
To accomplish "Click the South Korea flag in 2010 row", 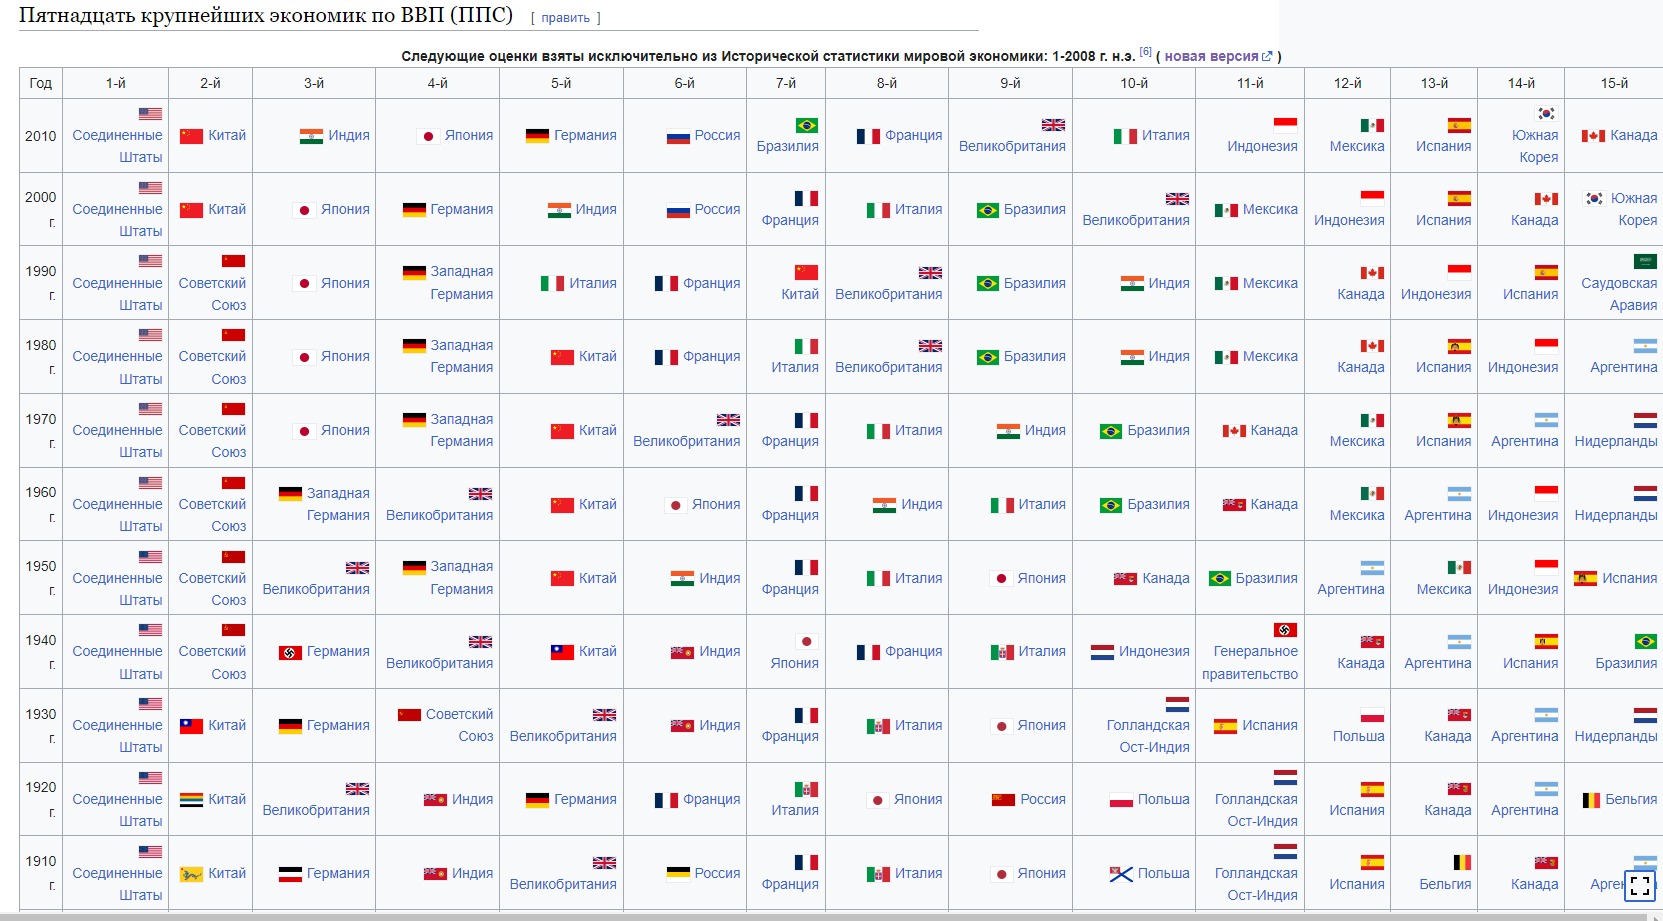I will coord(1546,113).
